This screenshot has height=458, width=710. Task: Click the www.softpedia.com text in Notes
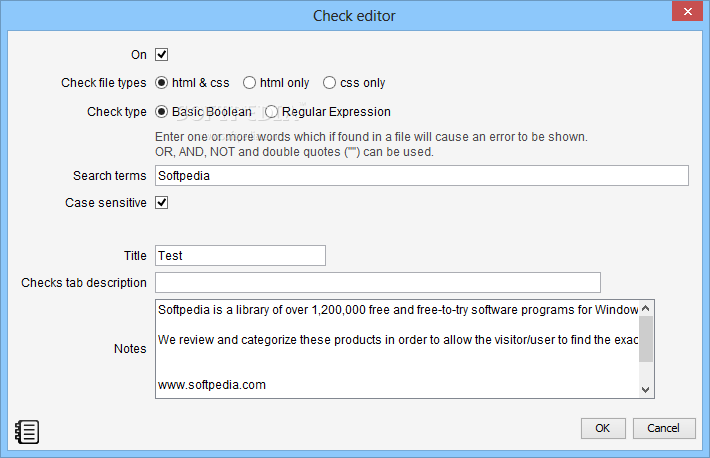pos(212,385)
